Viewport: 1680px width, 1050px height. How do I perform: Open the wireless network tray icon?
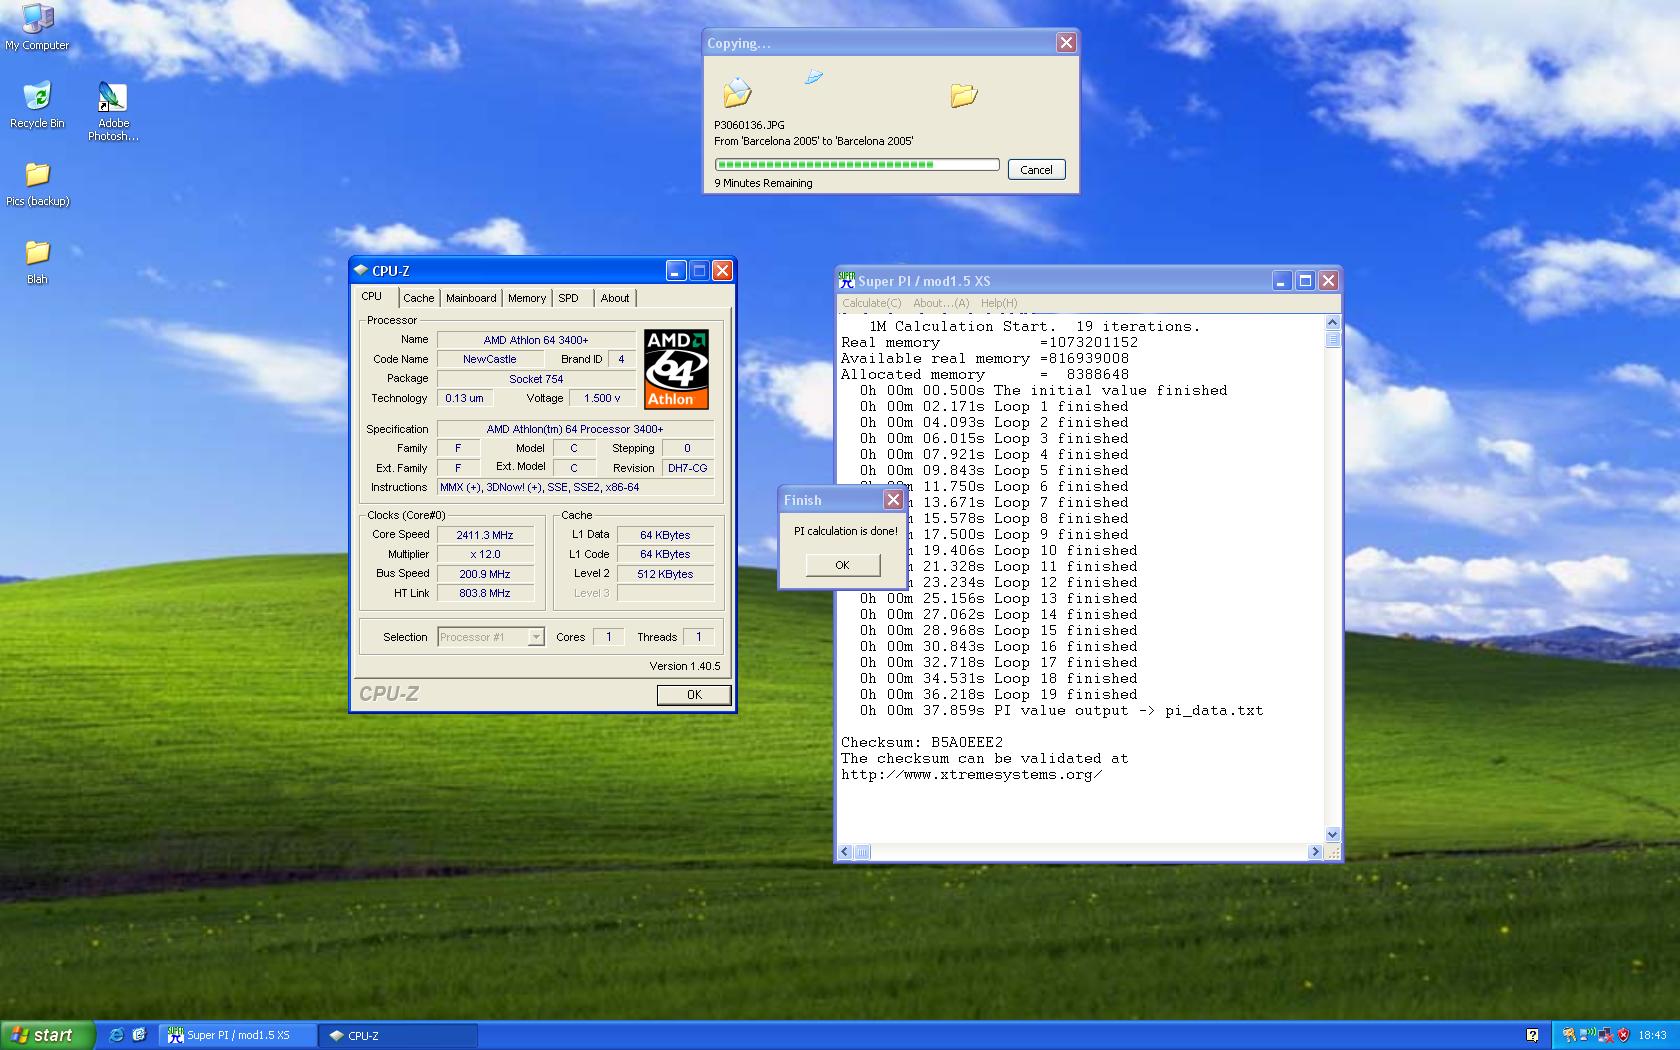(x=1587, y=1035)
